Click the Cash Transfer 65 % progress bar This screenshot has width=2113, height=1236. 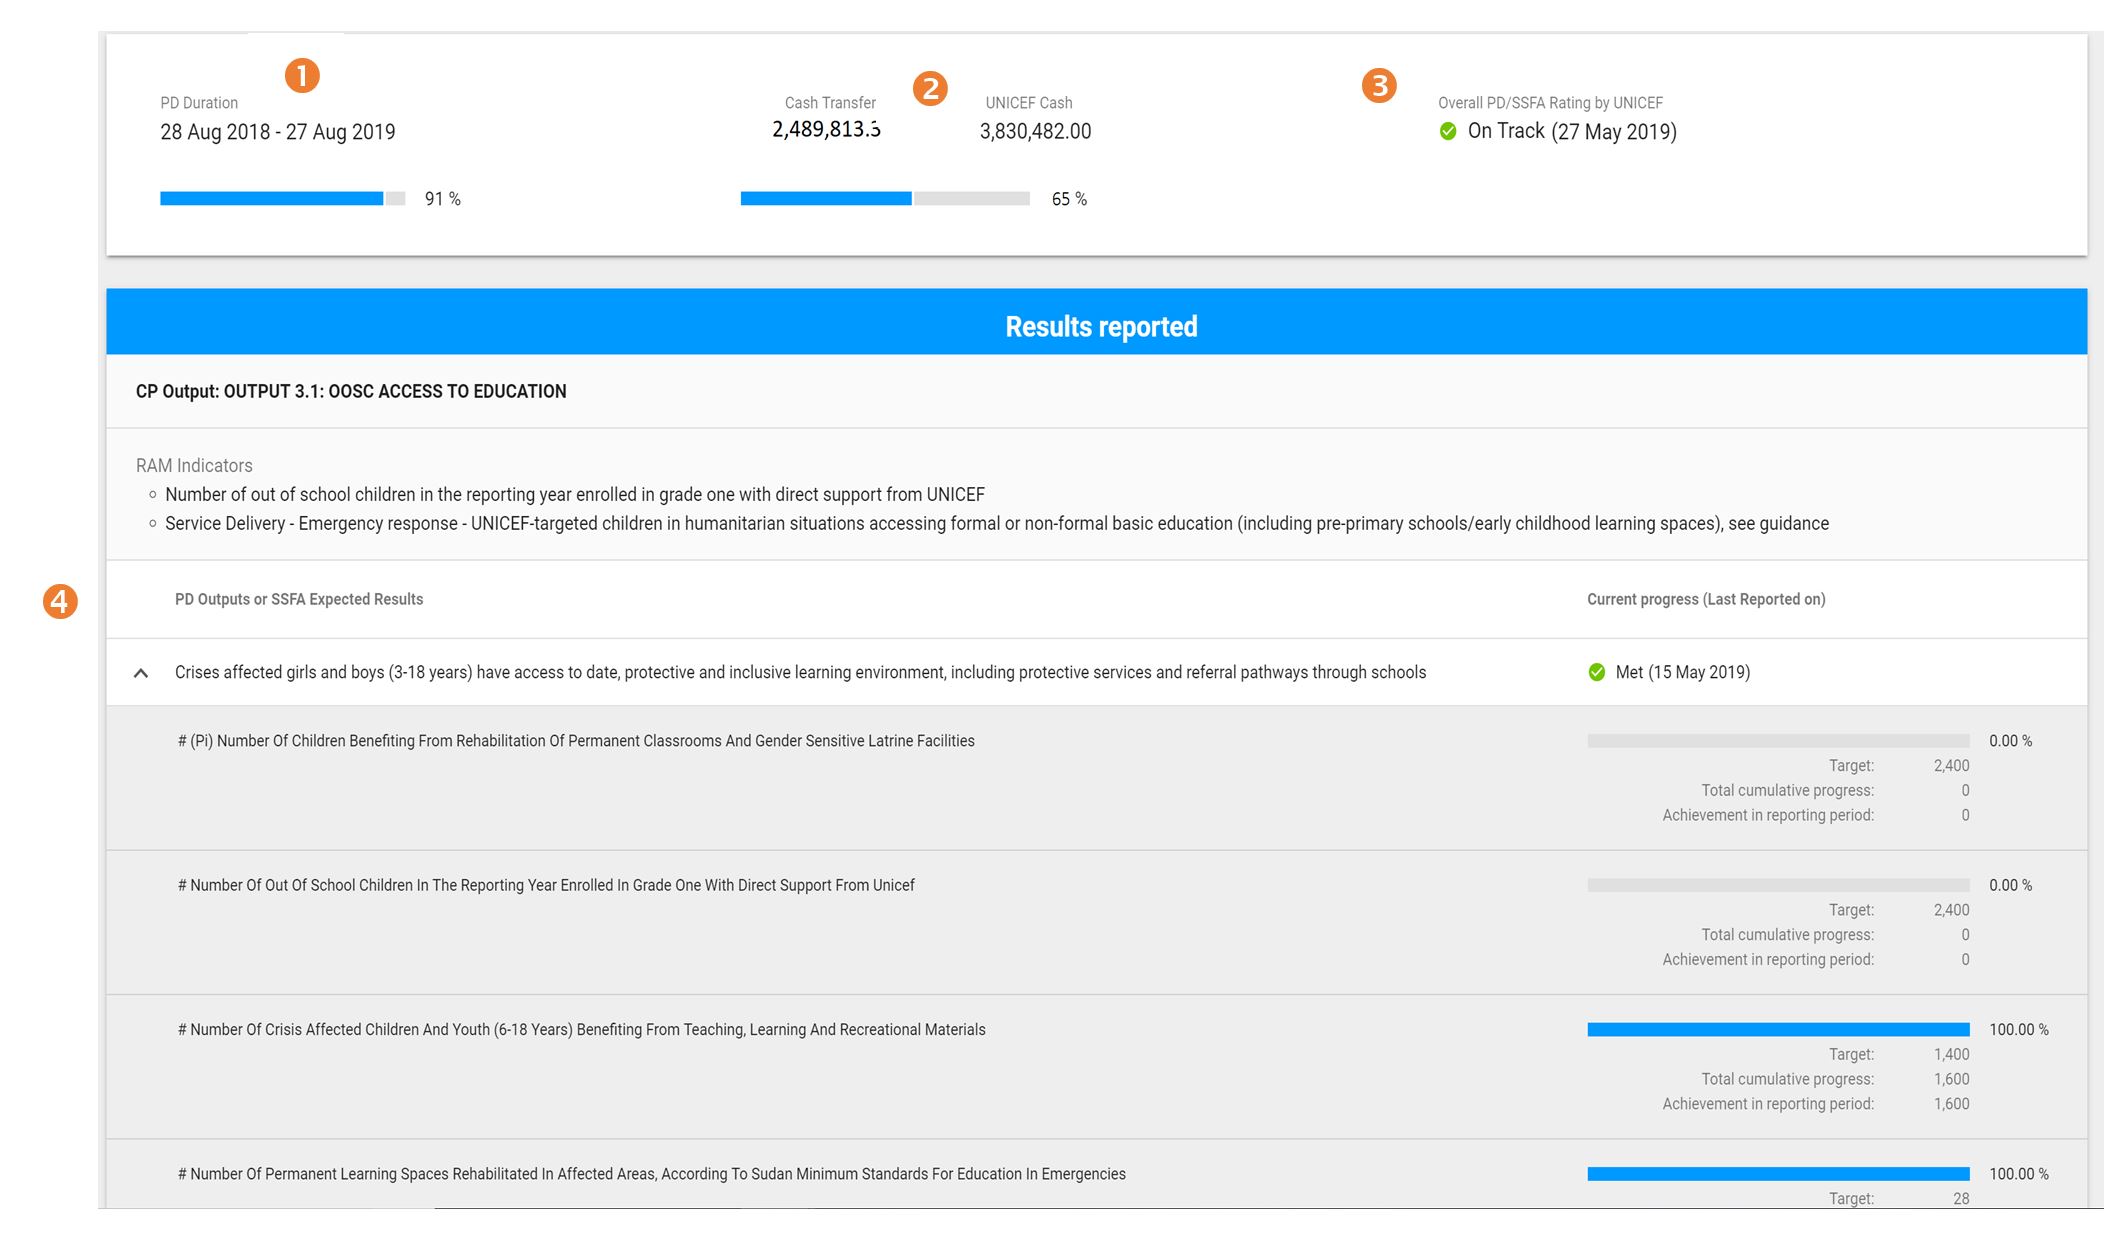(885, 199)
